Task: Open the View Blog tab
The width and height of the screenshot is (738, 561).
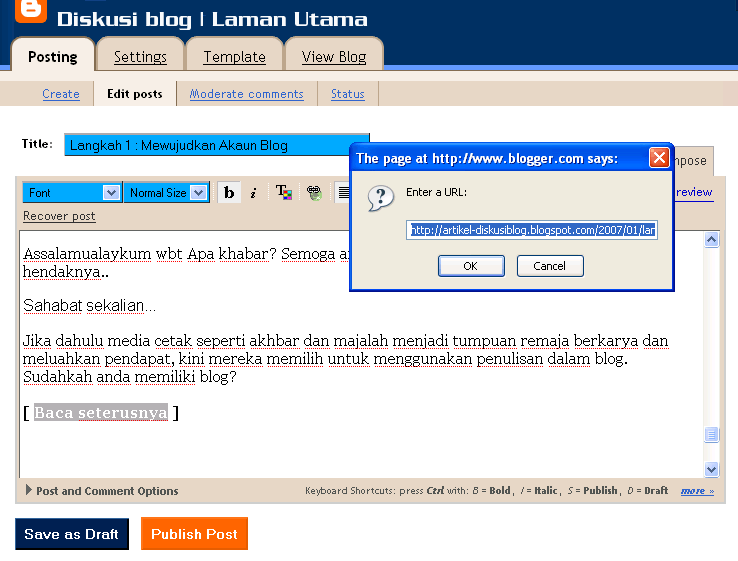Action: (334, 57)
